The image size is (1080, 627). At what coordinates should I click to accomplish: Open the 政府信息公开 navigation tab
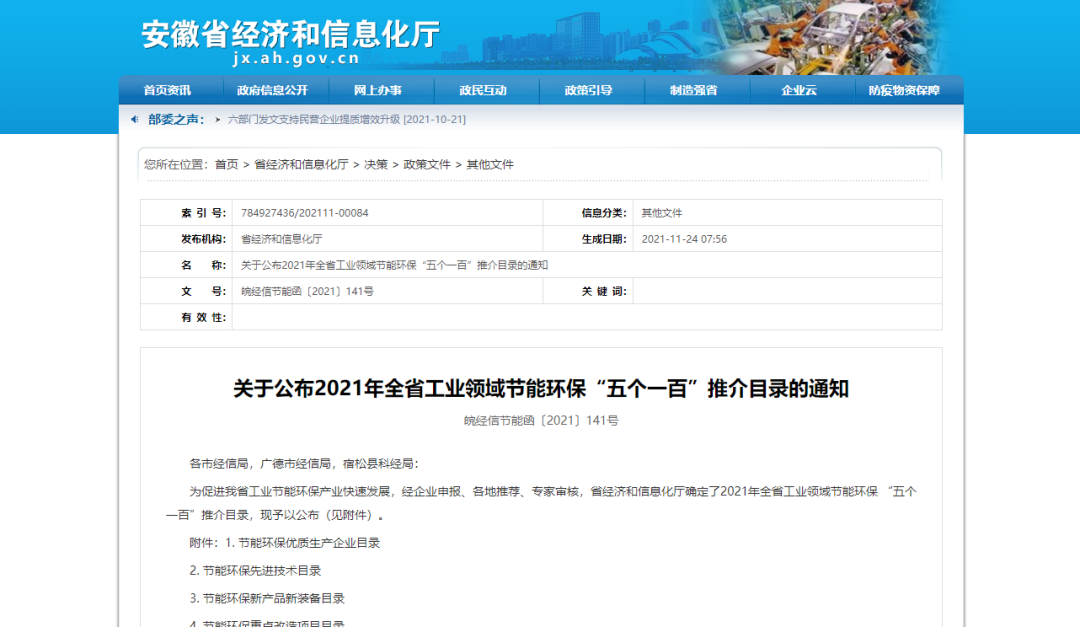272,90
